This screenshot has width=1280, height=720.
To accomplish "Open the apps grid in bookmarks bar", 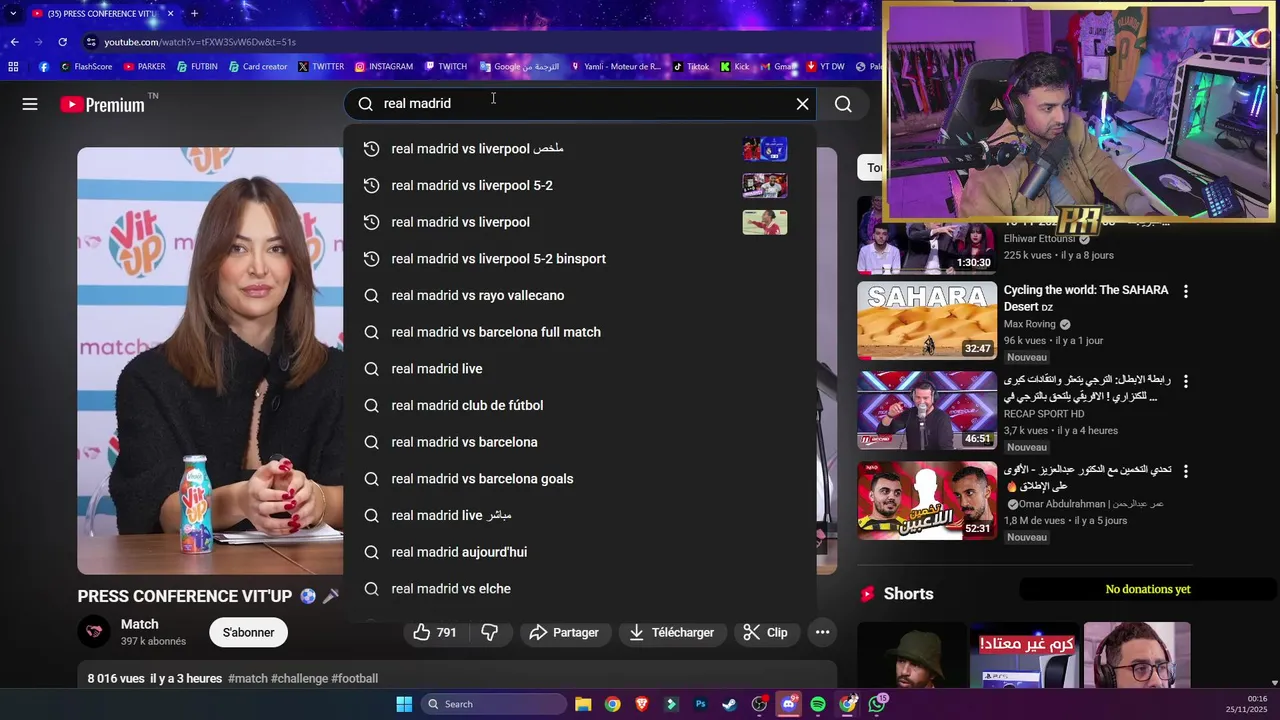I will click(x=13, y=67).
